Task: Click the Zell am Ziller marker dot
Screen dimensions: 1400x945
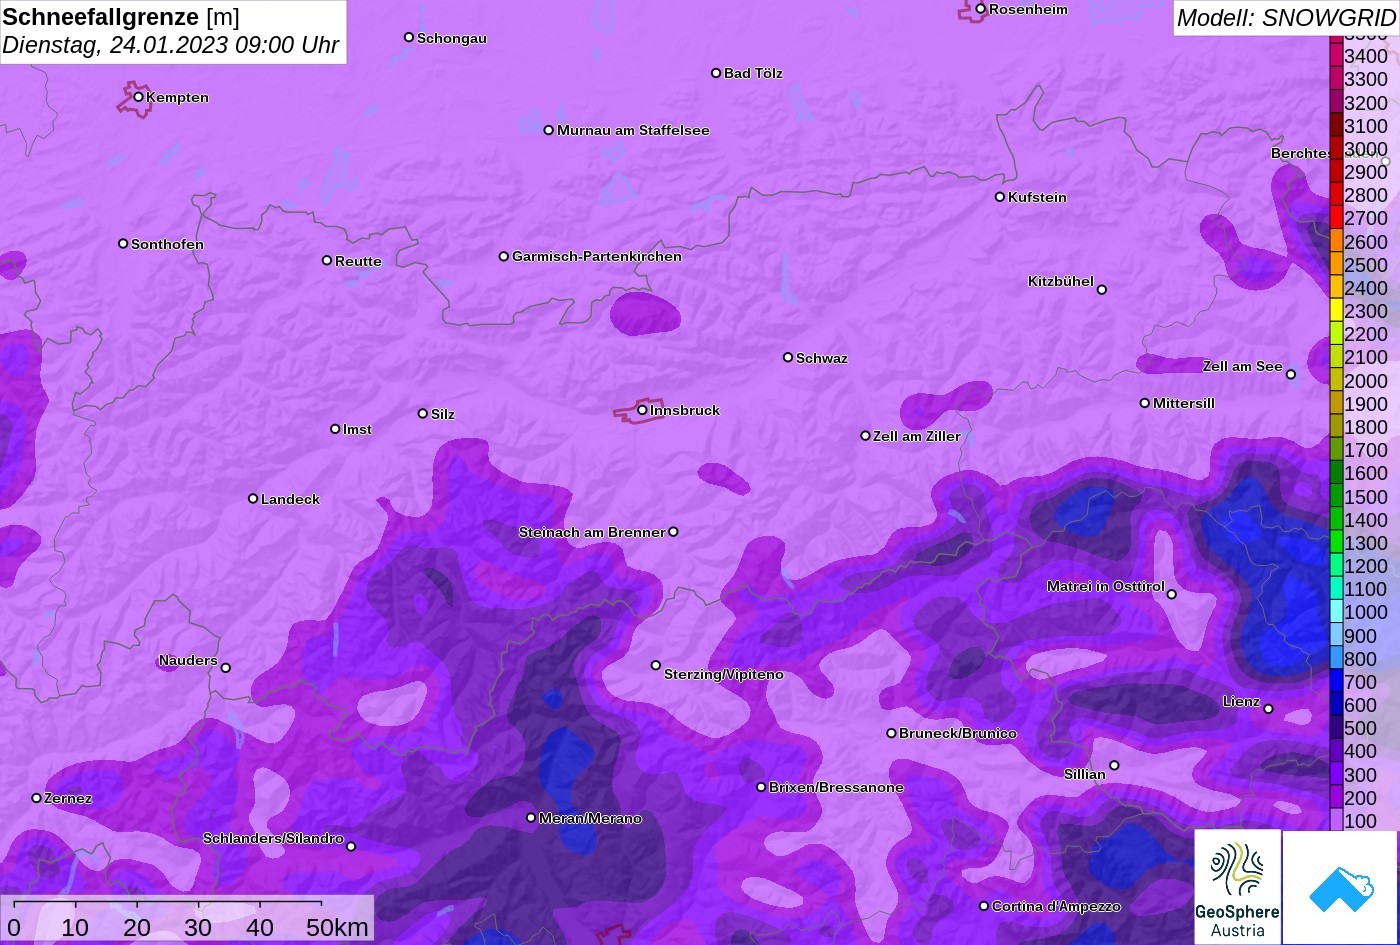Action: [x=866, y=436]
